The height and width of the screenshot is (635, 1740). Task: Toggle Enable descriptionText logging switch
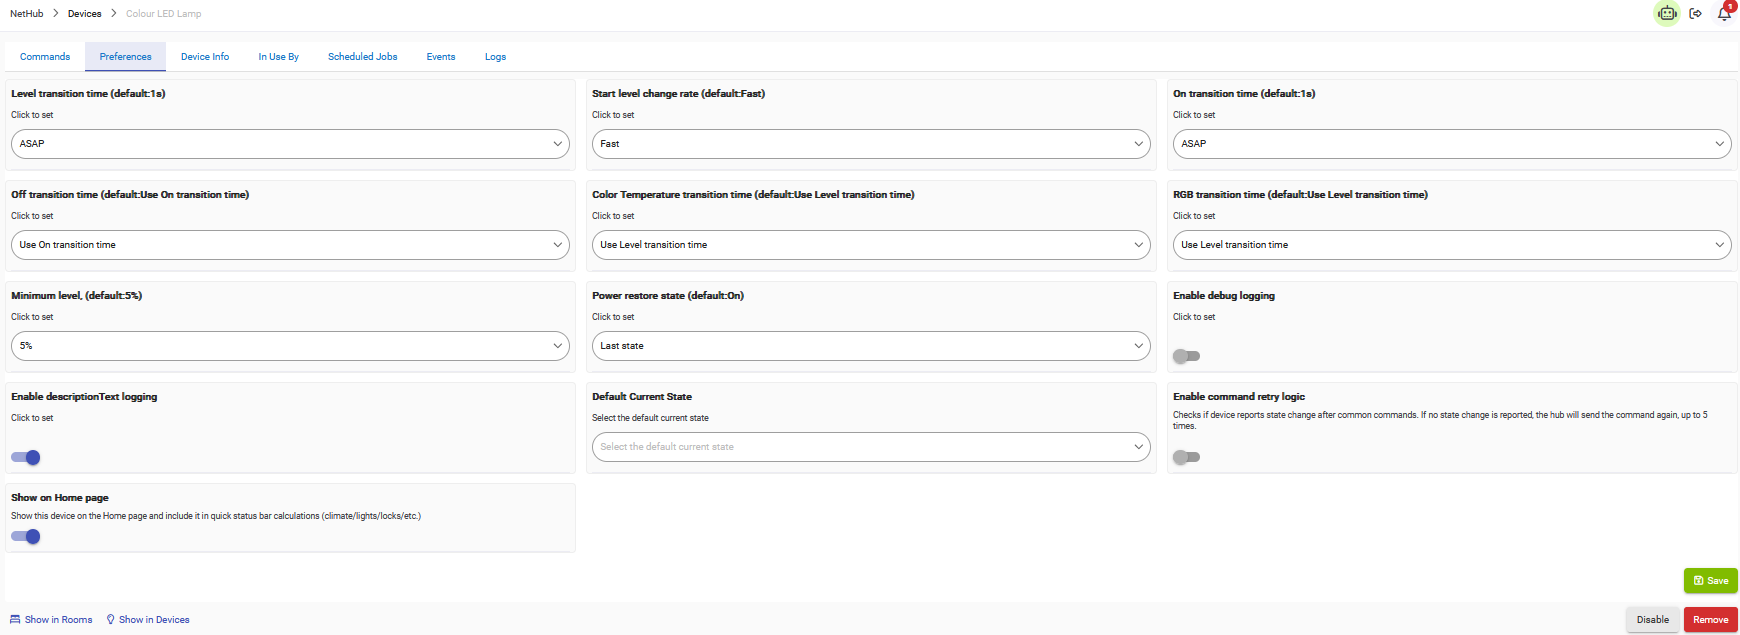click(26, 457)
